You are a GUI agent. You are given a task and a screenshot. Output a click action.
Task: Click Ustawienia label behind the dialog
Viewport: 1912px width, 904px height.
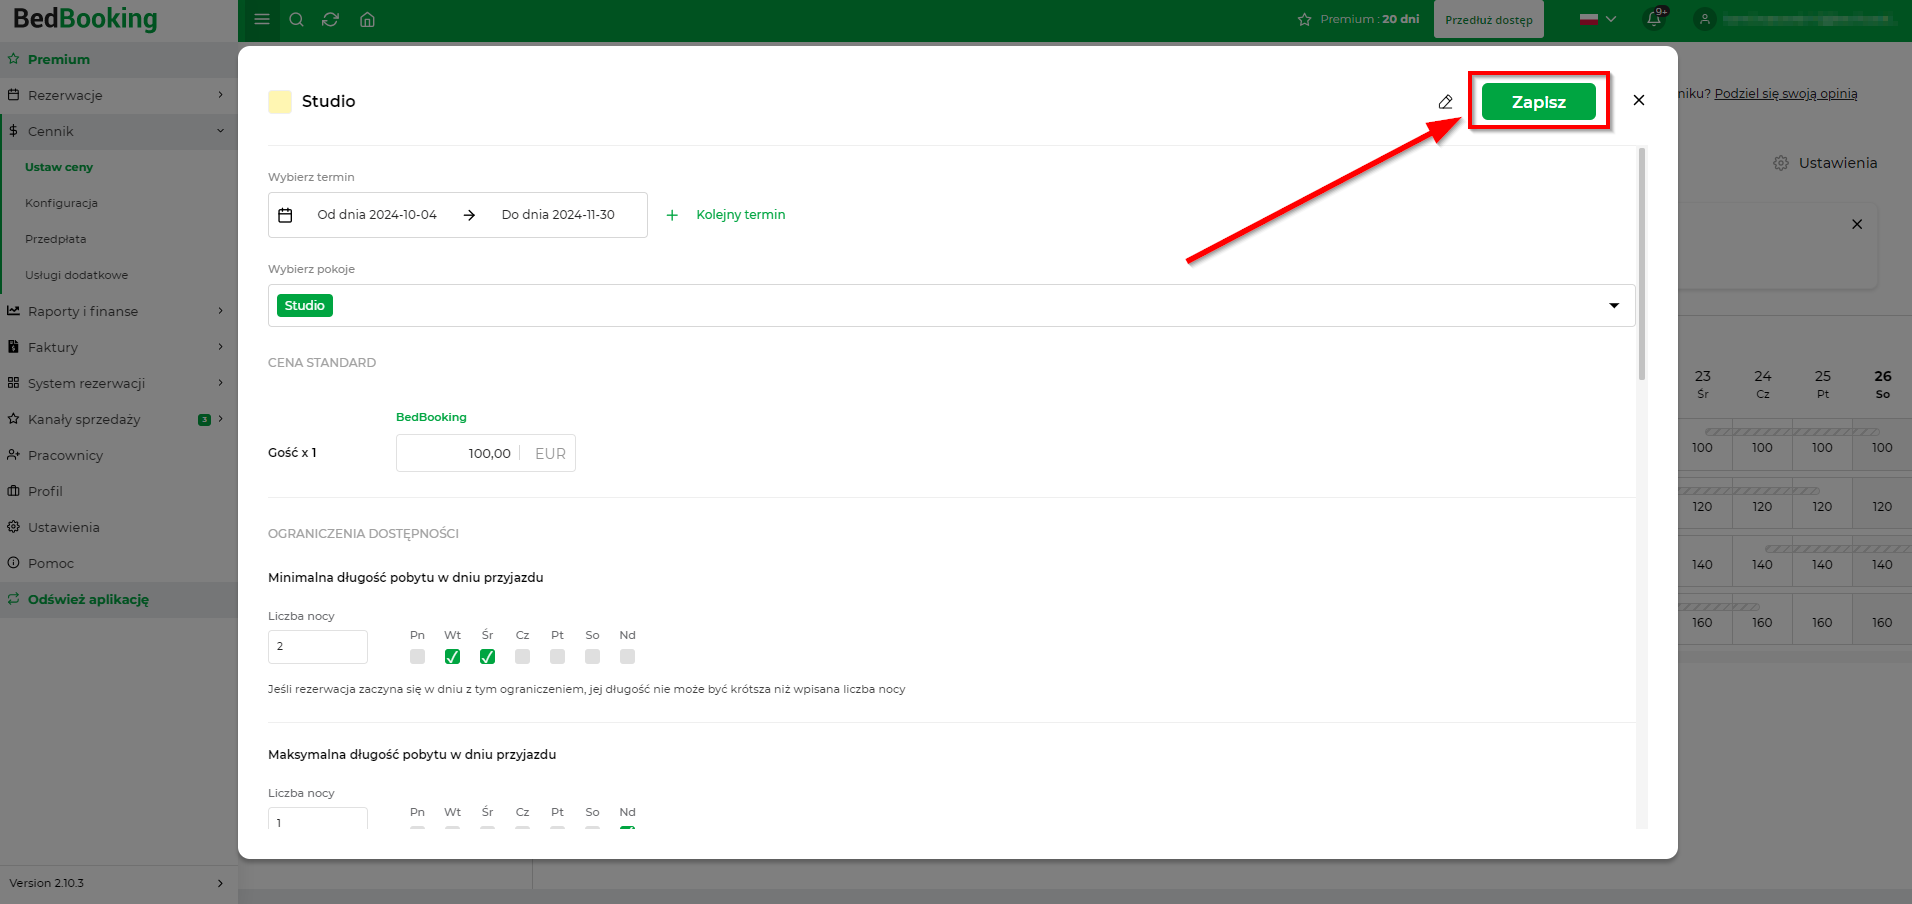click(1838, 163)
